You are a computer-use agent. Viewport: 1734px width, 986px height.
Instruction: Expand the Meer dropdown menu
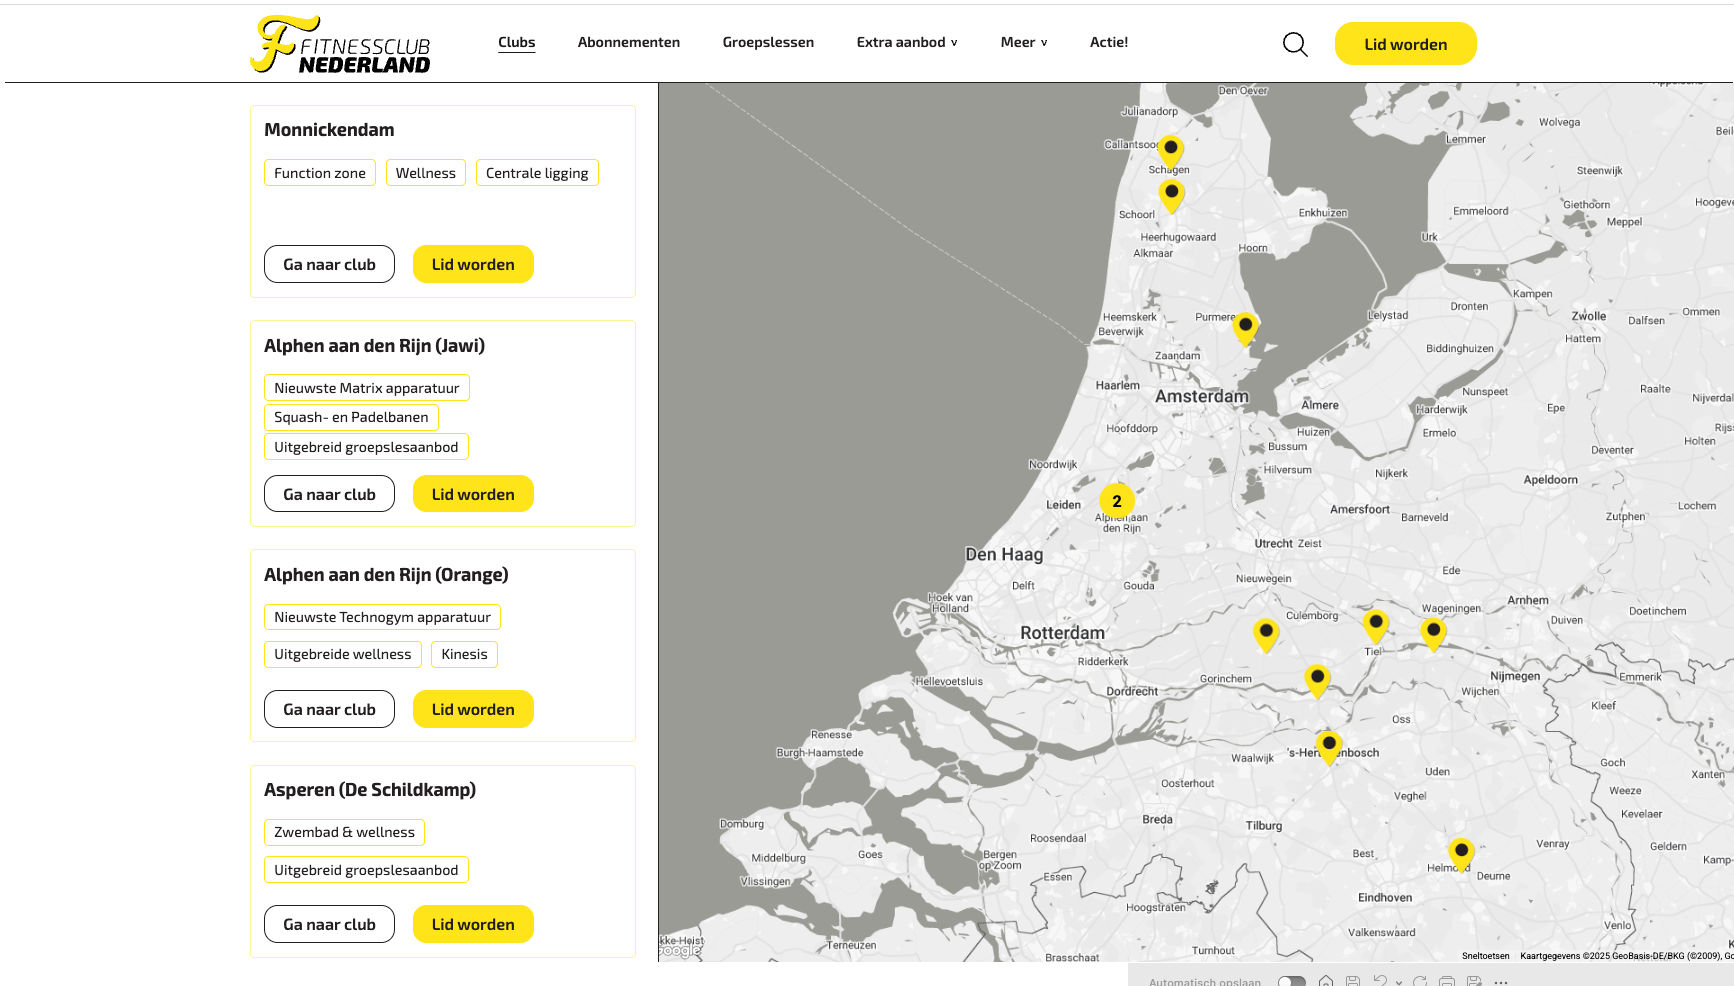(1023, 42)
